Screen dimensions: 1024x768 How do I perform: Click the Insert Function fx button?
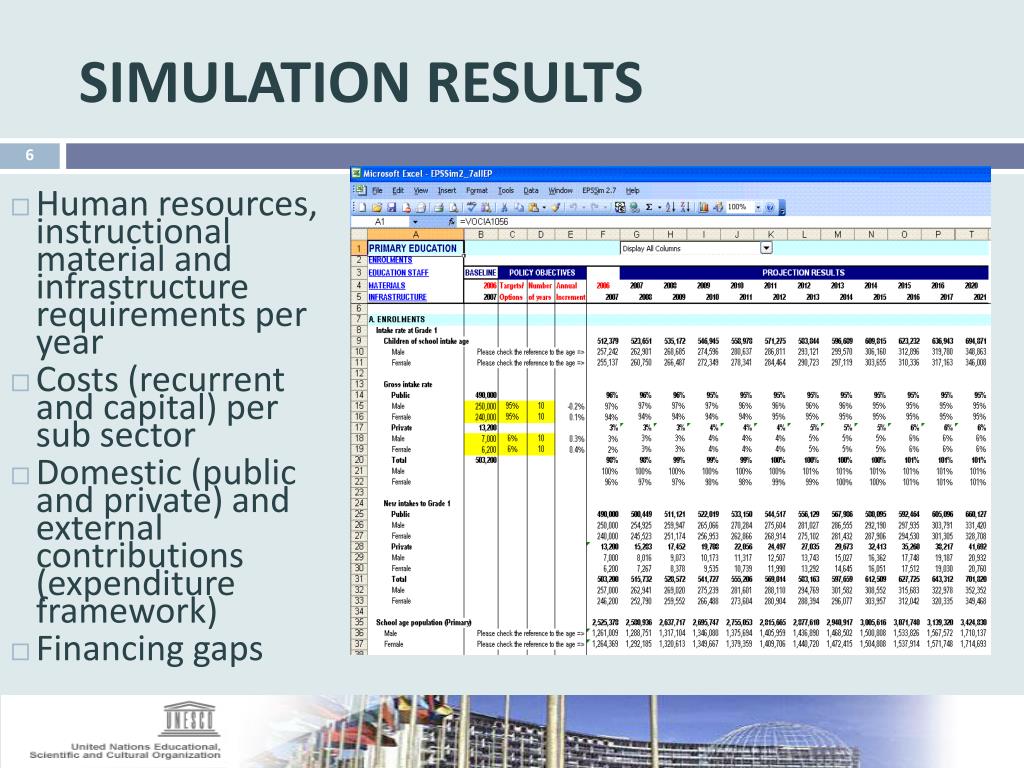[x=451, y=222]
